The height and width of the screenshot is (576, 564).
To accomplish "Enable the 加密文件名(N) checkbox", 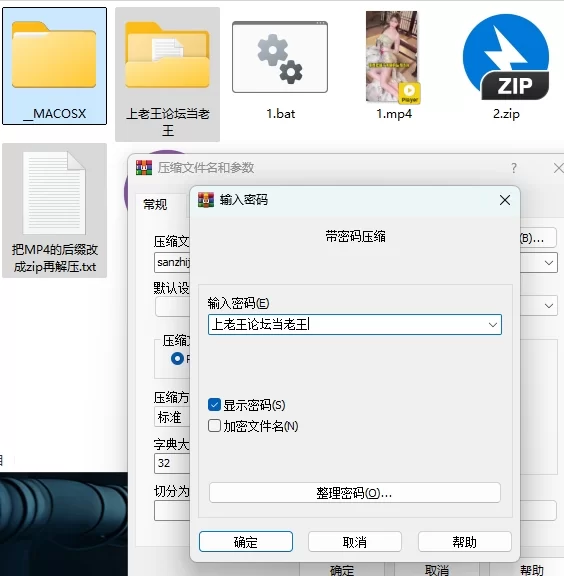I will coord(214,426).
